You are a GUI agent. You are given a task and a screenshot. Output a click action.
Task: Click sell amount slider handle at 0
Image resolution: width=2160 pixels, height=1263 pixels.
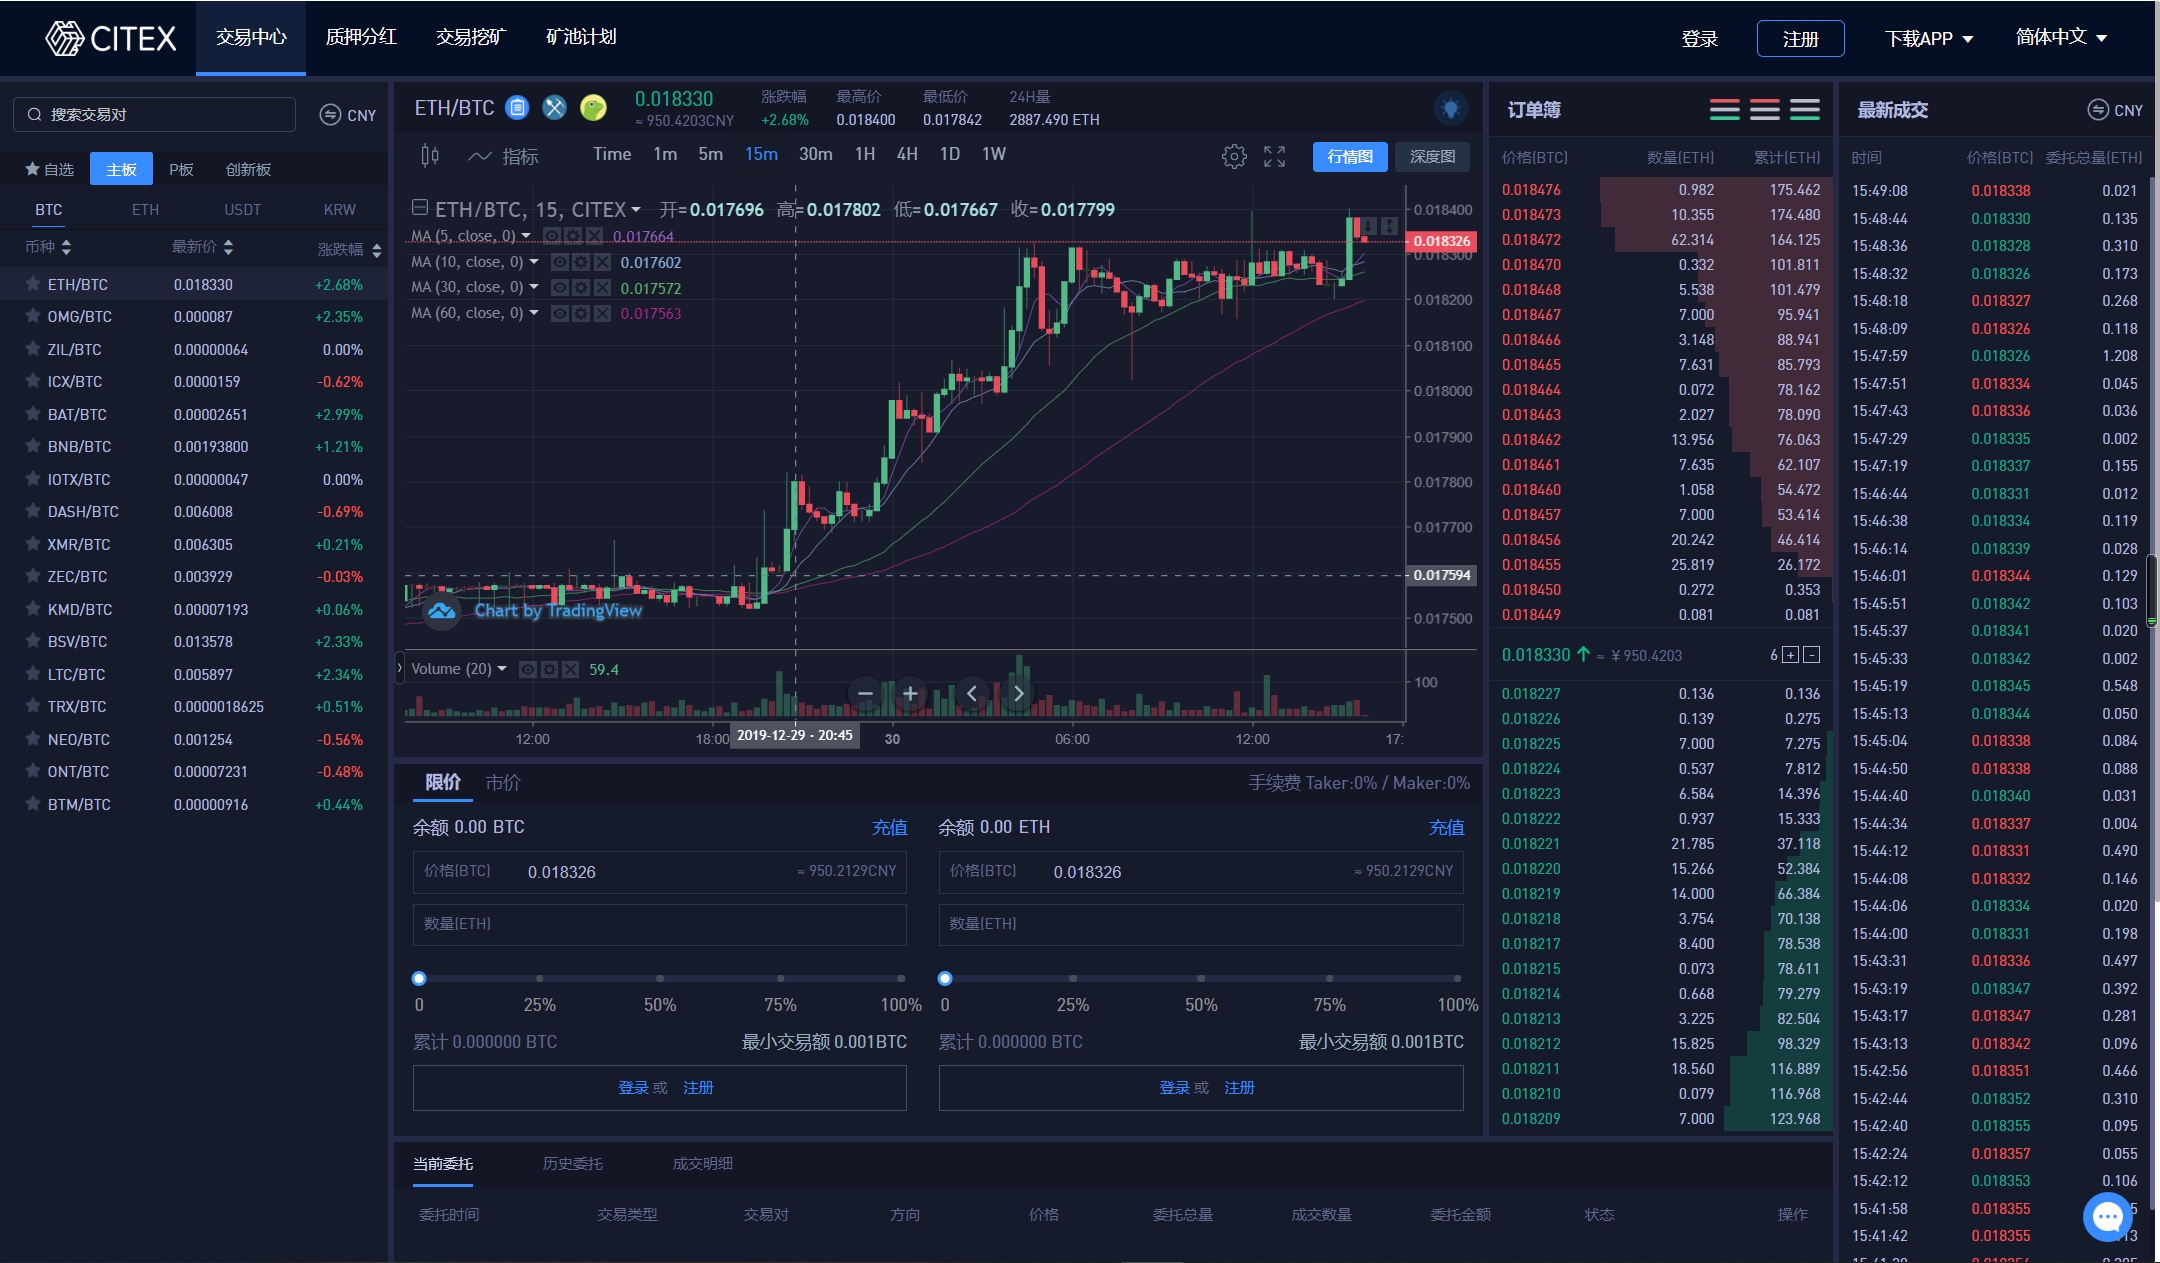[945, 978]
